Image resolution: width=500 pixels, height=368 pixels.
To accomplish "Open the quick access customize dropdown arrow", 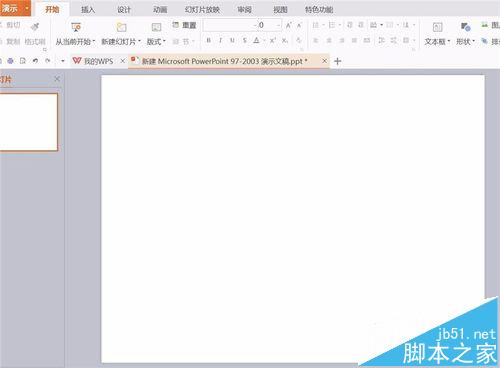I will click(63, 61).
